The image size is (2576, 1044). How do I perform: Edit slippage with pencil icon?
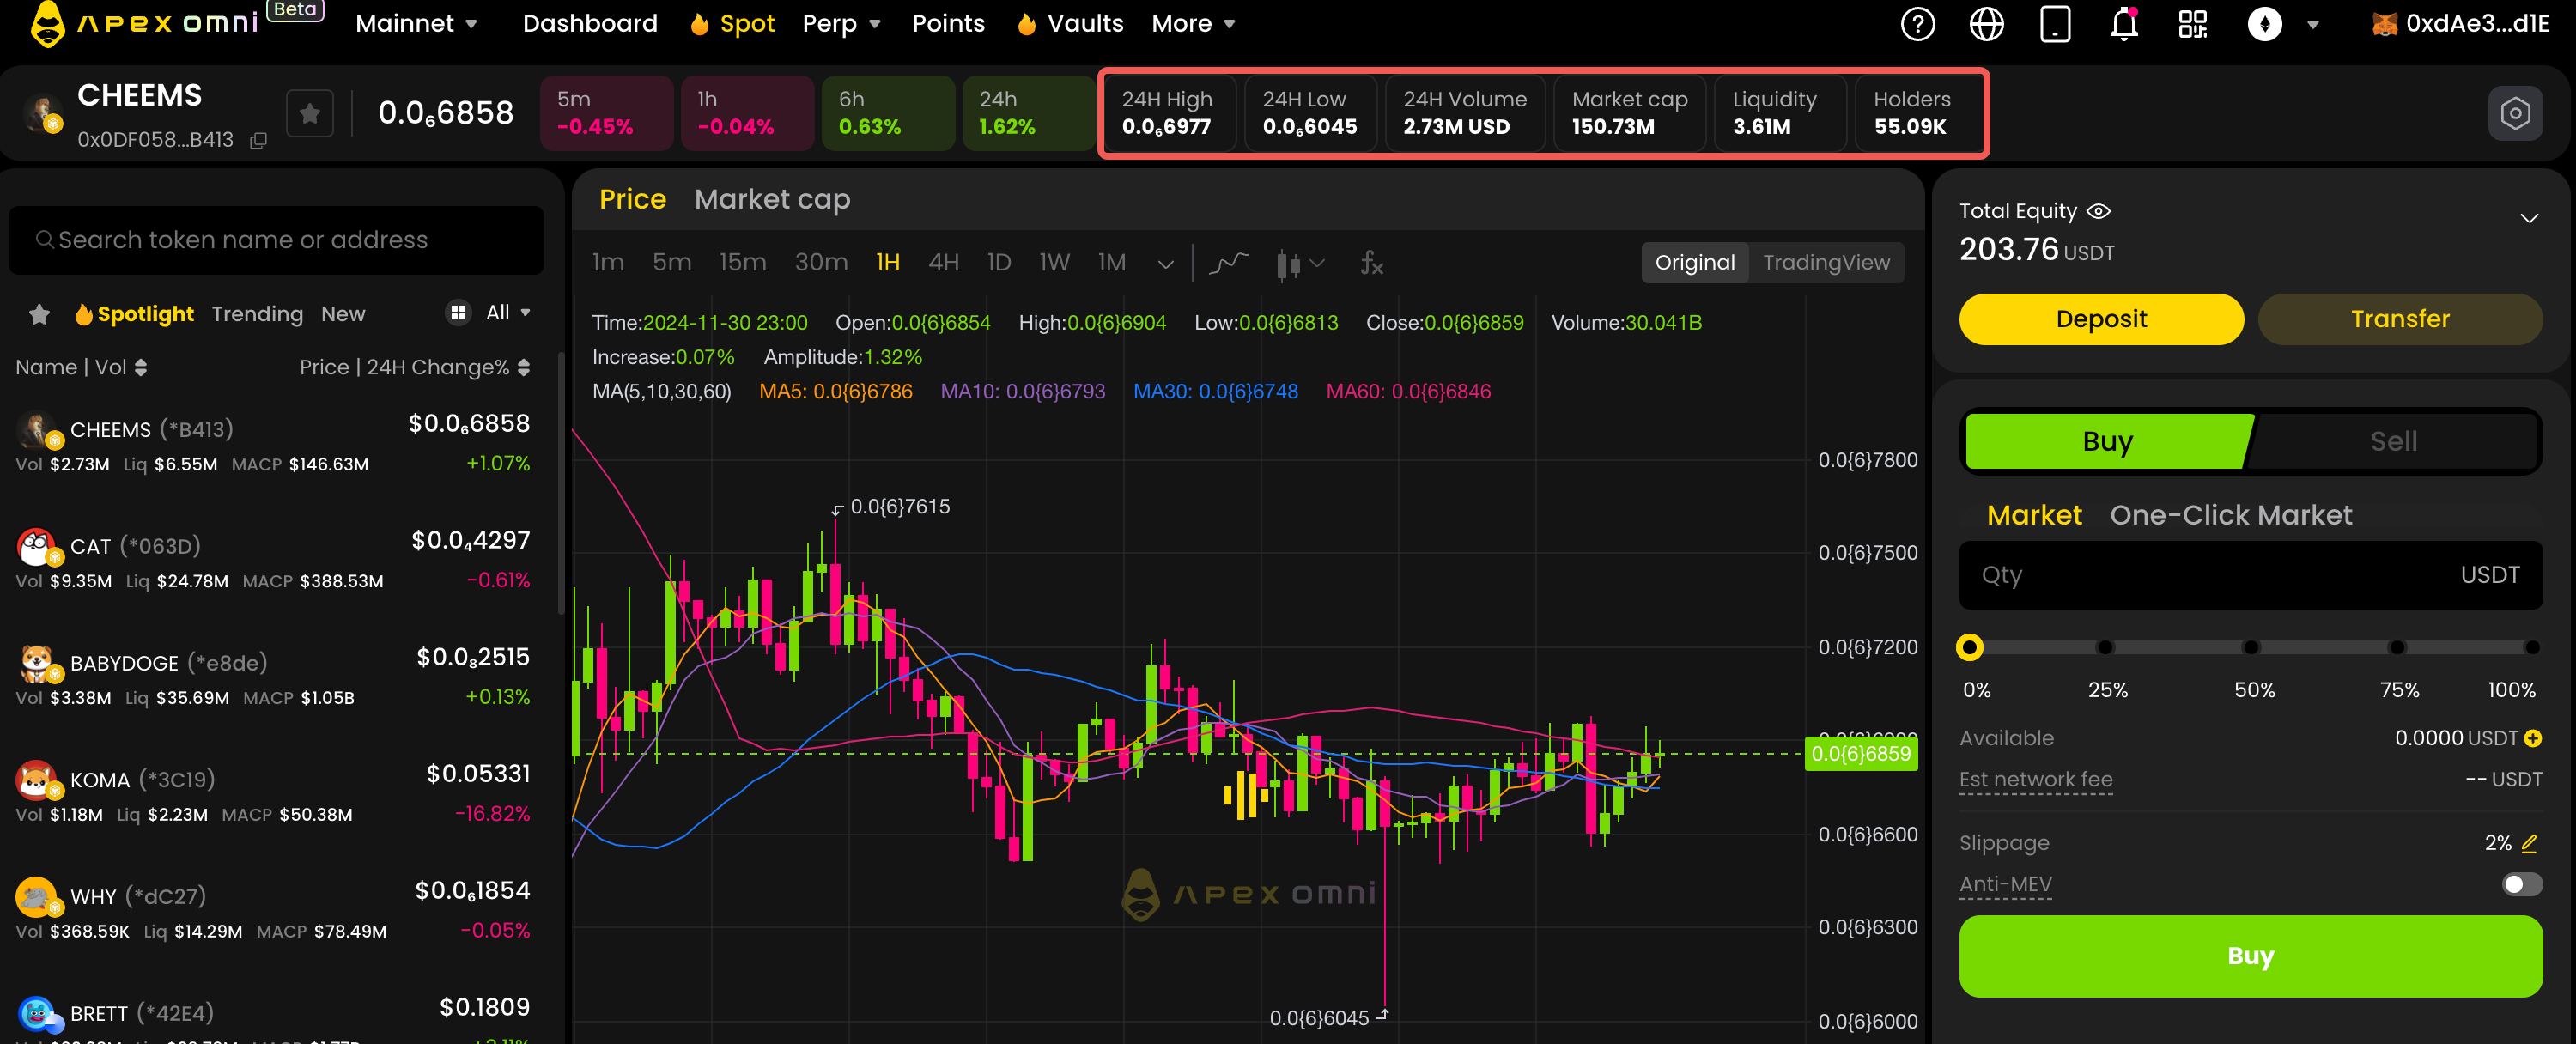coord(2529,843)
